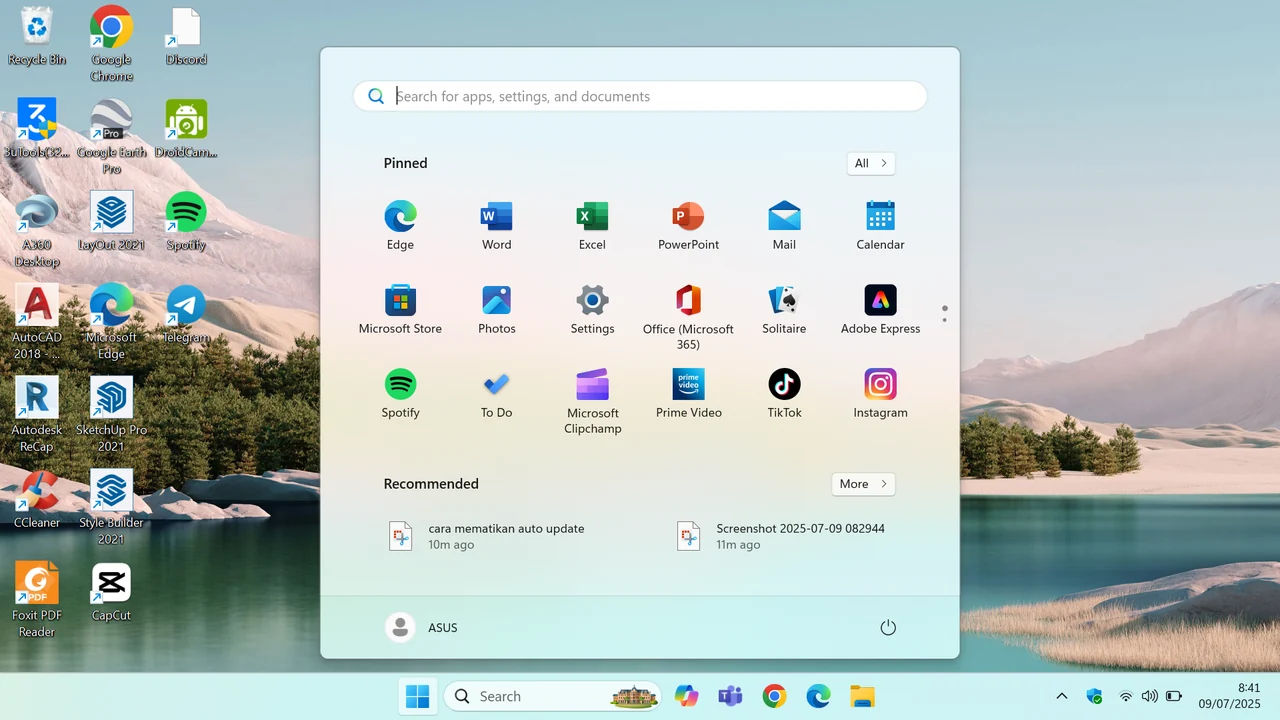1280x720 pixels.
Task: Open Edge from the taskbar
Action: 818,696
